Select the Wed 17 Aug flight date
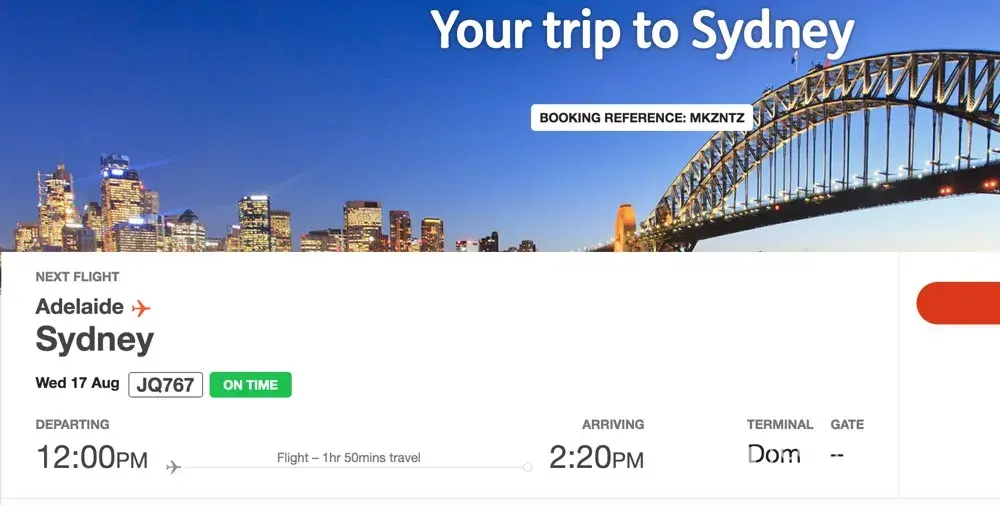The width and height of the screenshot is (1000, 505). (77, 383)
